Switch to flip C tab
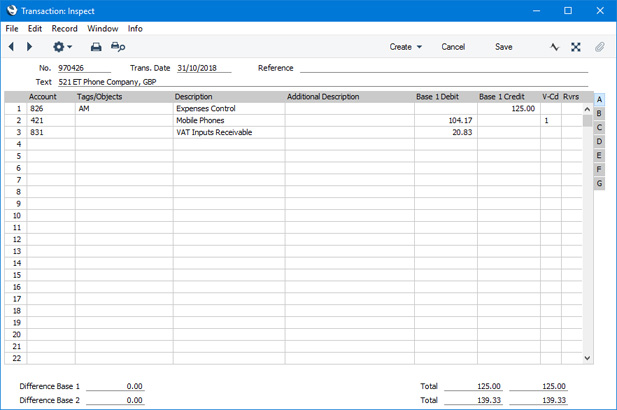Screen dimensions: 617x410 [599, 127]
